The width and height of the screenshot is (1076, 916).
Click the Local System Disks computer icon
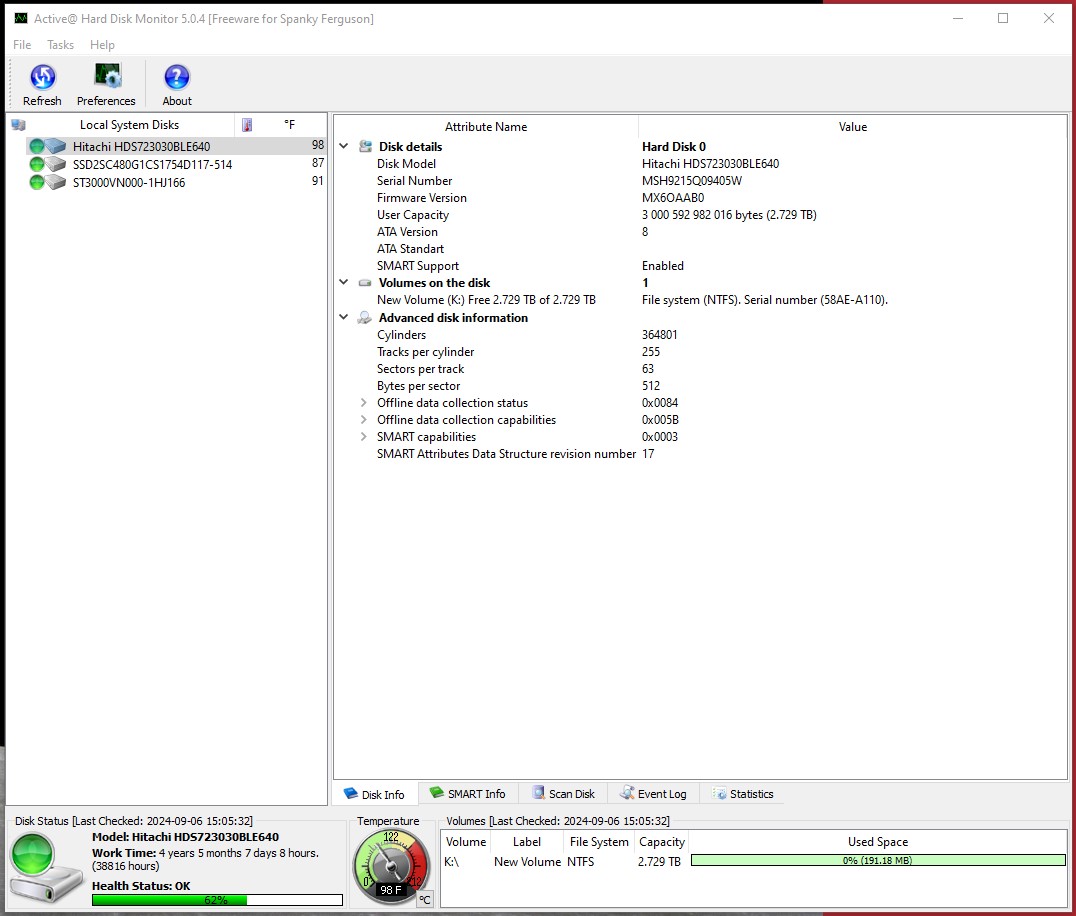pos(19,125)
